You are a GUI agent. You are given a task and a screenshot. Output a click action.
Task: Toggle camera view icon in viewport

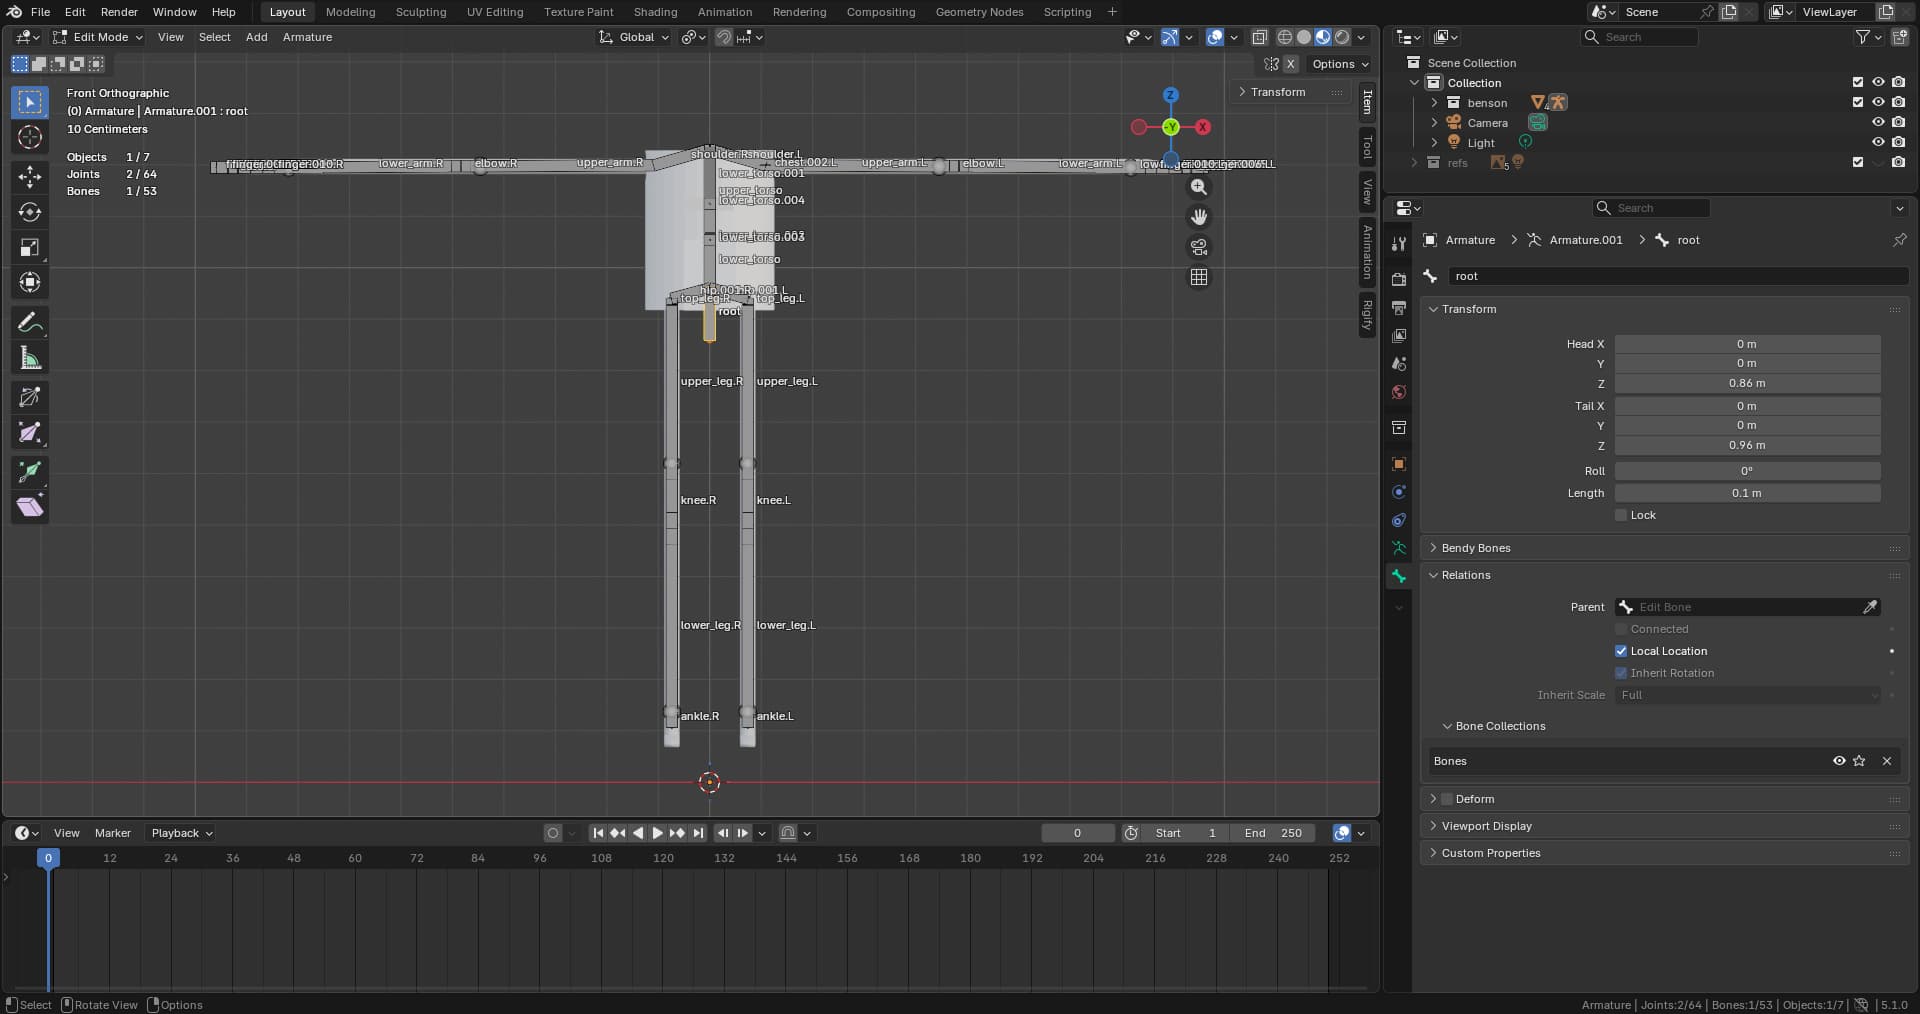point(1199,247)
